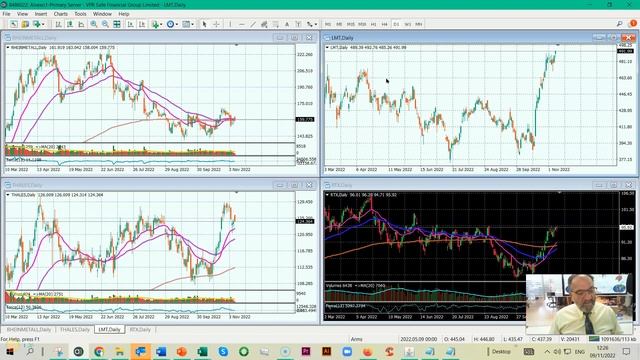Viewport: 640px width, 360px height.
Task: Select the D1 timeframe
Action: pyautogui.click(x=396, y=24)
